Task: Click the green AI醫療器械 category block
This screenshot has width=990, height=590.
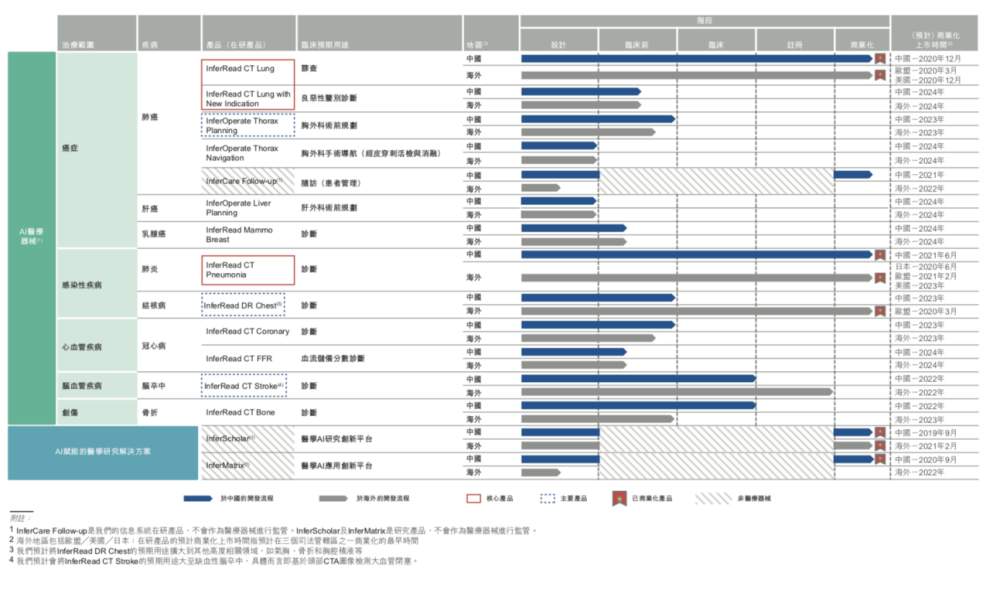Action: pyautogui.click(x=31, y=237)
